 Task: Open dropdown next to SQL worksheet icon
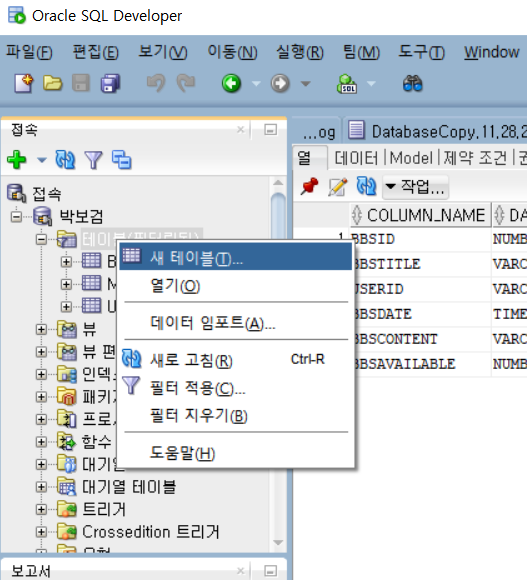point(371,84)
